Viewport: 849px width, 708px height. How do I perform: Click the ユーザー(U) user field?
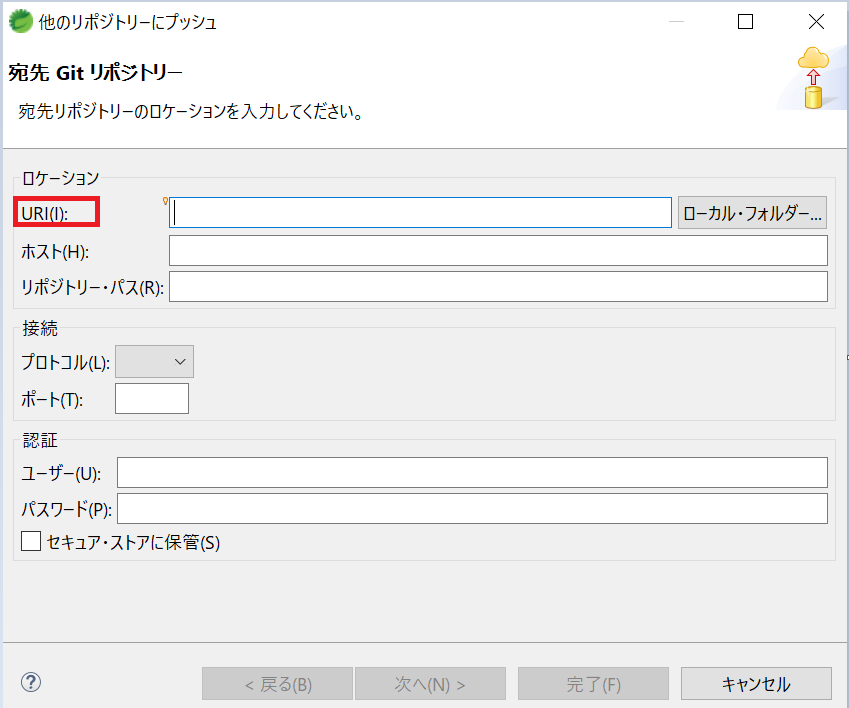click(x=472, y=472)
